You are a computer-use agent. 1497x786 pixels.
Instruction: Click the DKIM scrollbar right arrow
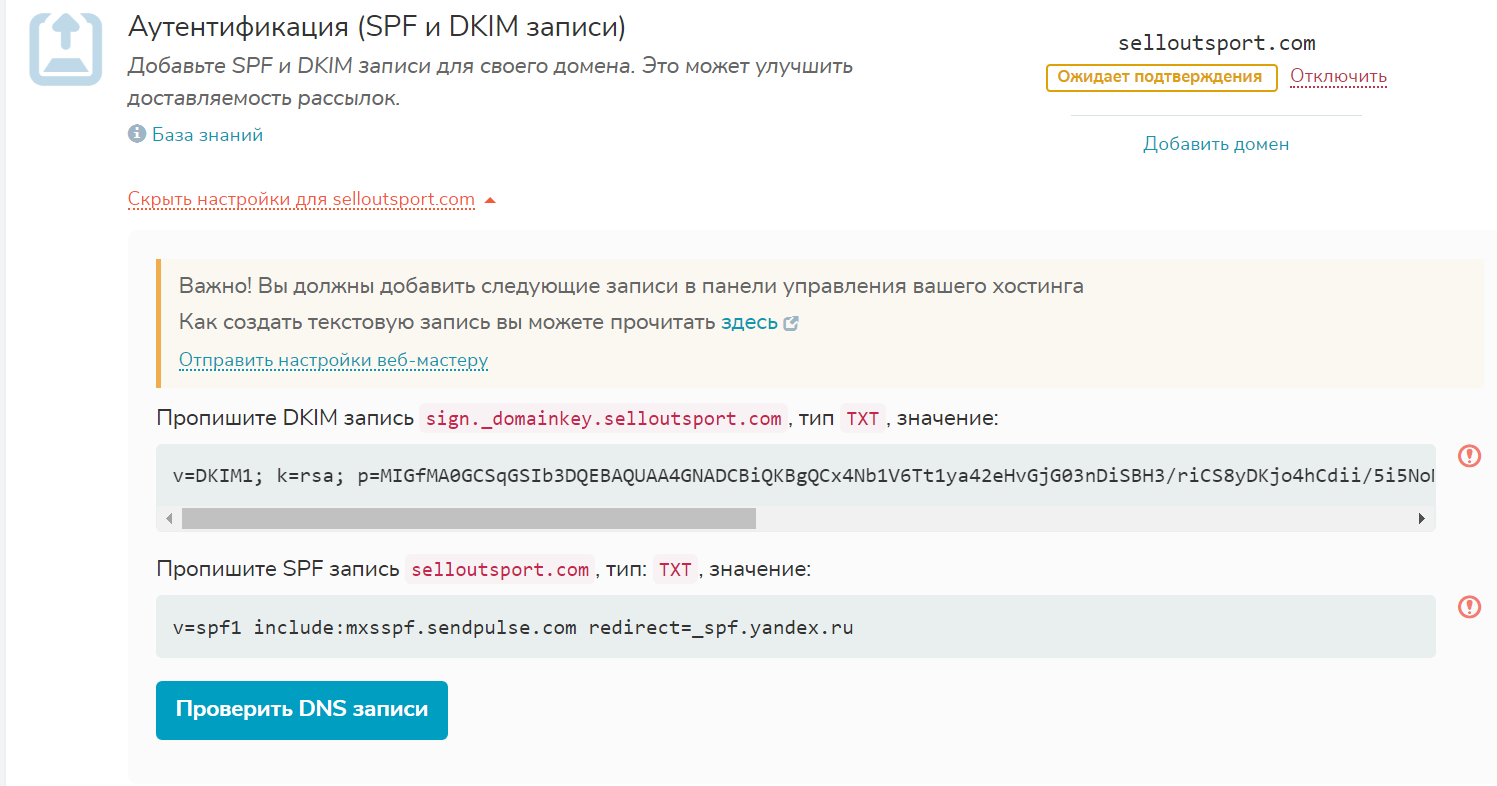tap(1421, 518)
